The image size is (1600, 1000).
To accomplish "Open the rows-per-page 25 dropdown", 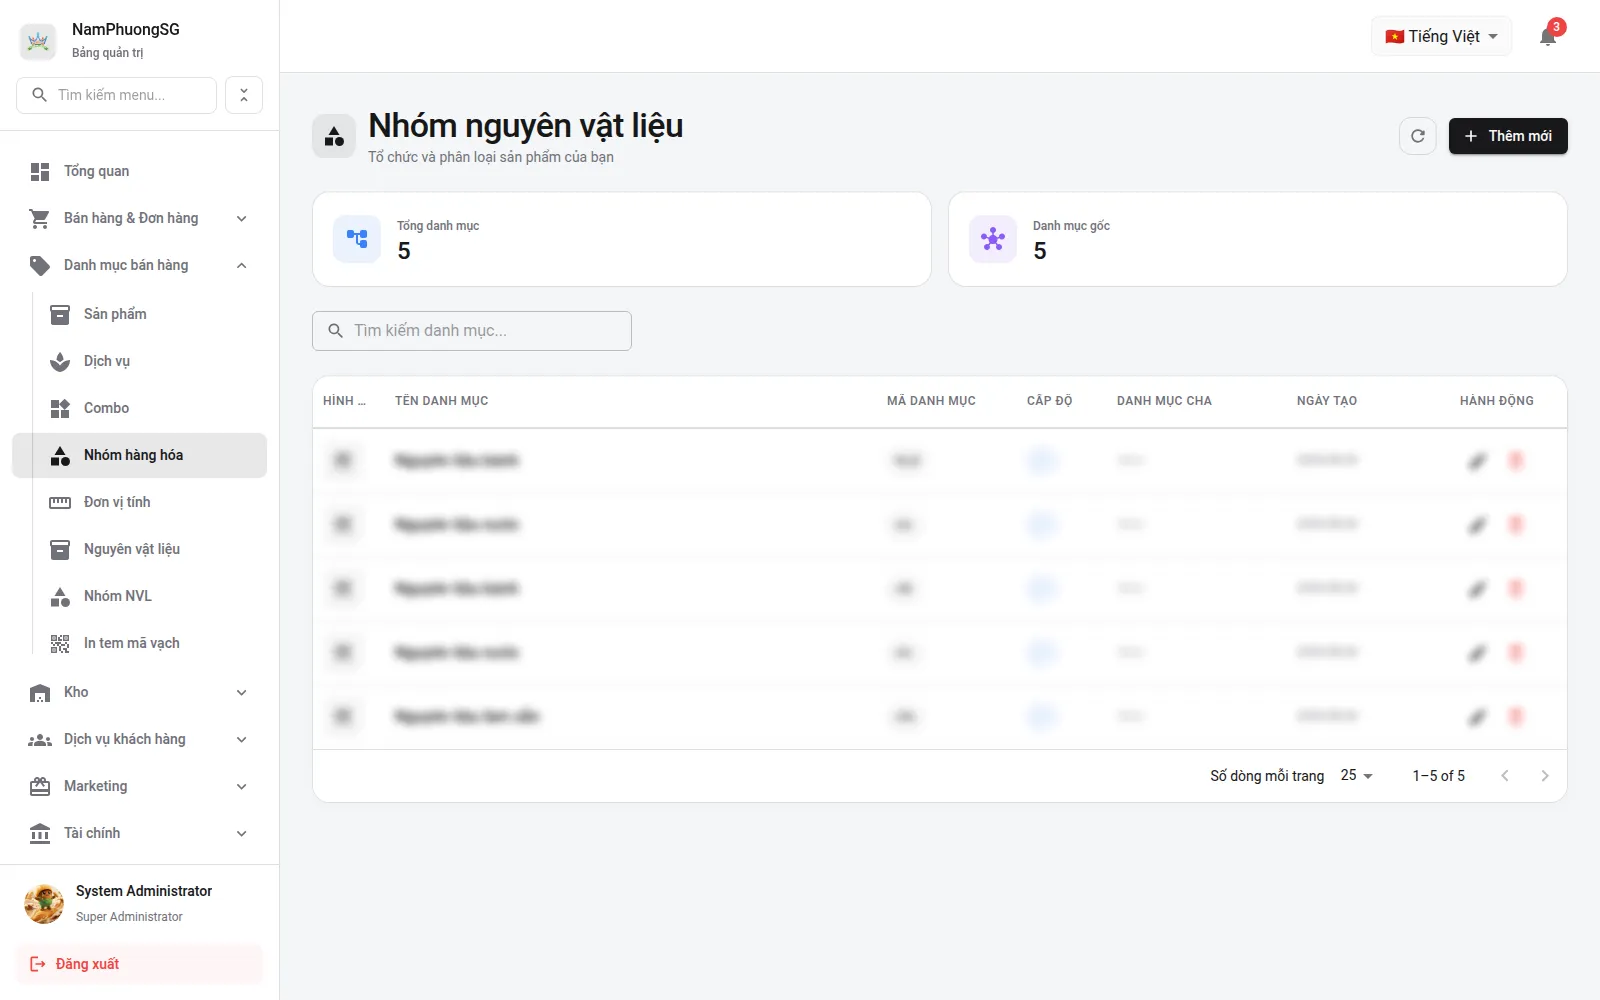I will point(1357,776).
